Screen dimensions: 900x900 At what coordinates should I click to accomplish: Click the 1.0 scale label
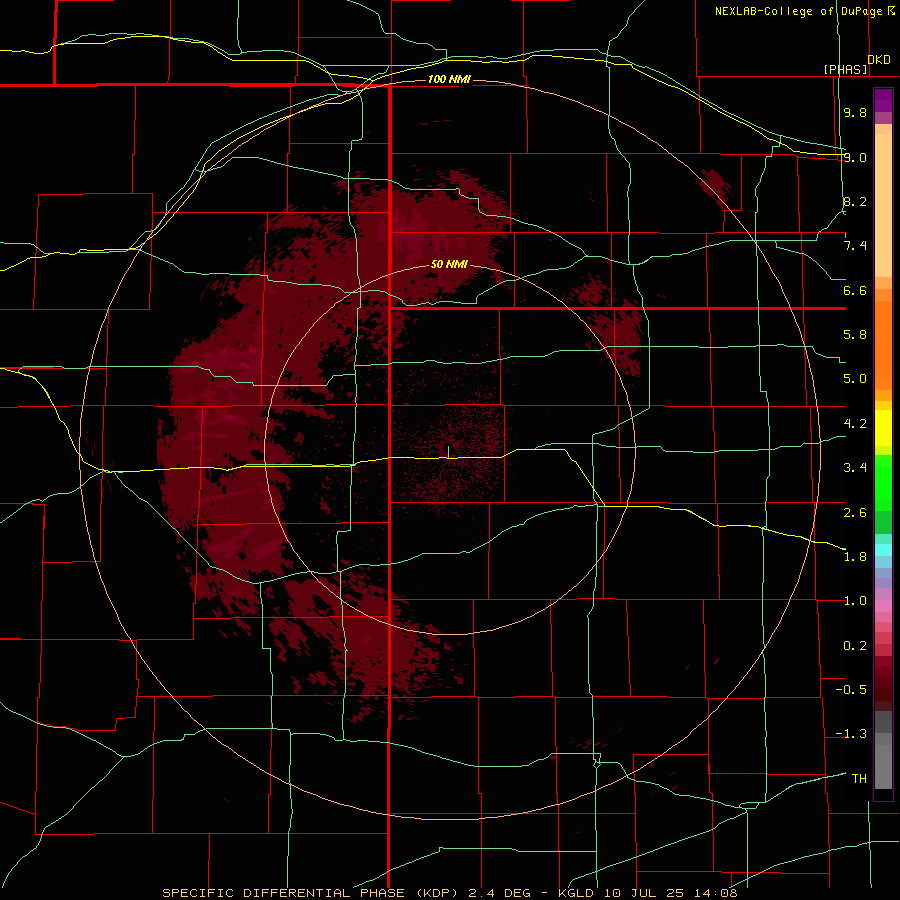point(855,601)
